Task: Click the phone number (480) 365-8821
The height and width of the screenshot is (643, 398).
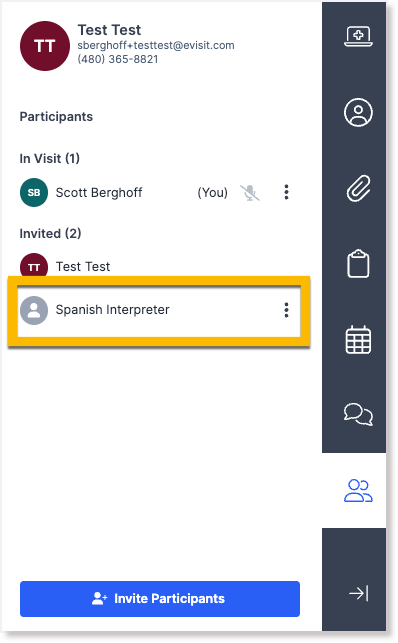Action: click(118, 59)
